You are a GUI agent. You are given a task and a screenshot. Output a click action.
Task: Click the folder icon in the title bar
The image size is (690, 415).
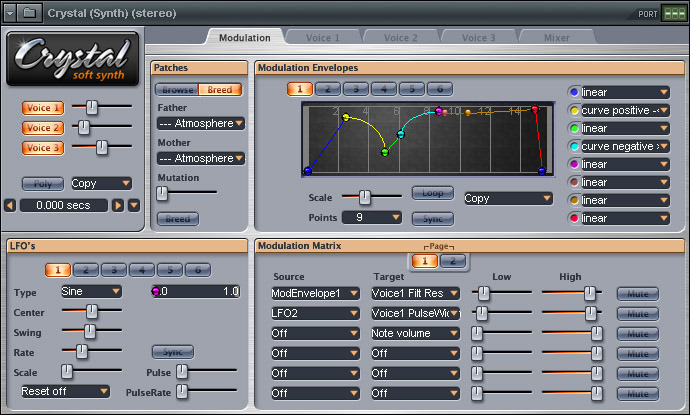pos(29,13)
